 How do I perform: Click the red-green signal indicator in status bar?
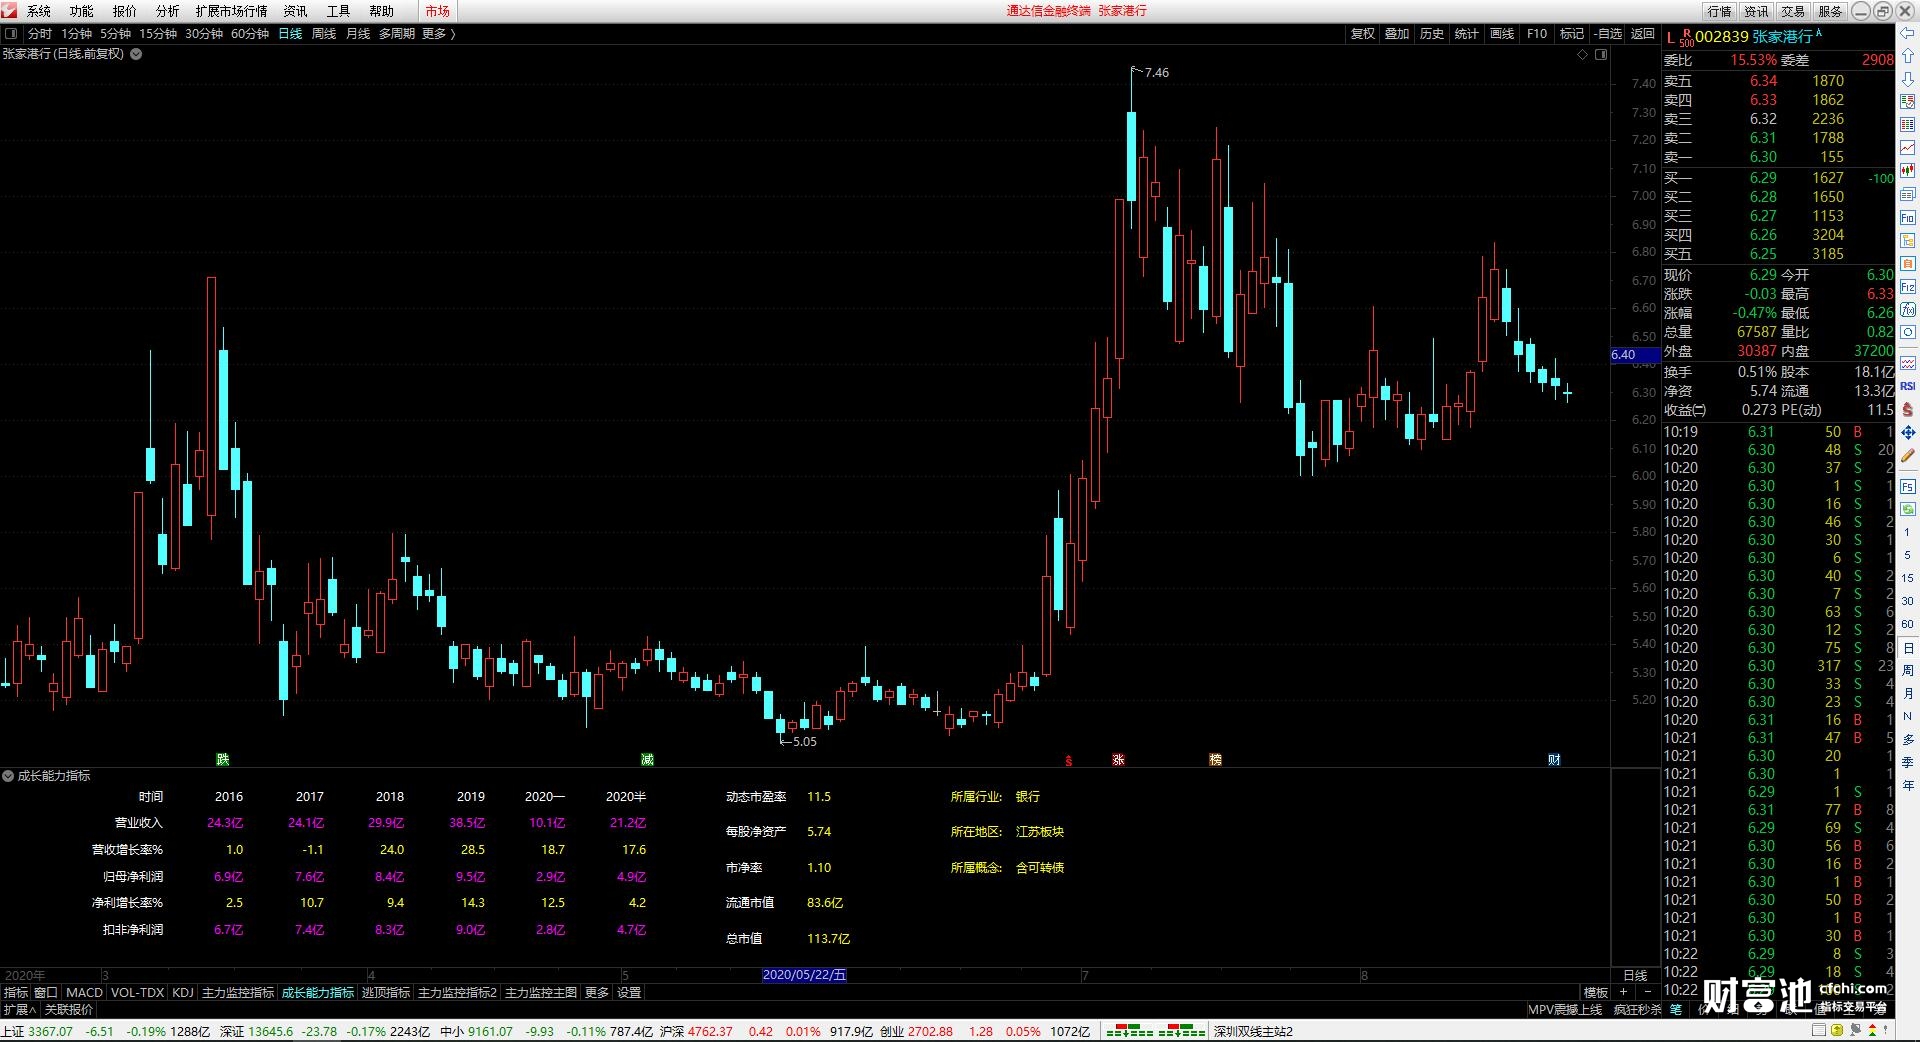tap(1154, 1031)
